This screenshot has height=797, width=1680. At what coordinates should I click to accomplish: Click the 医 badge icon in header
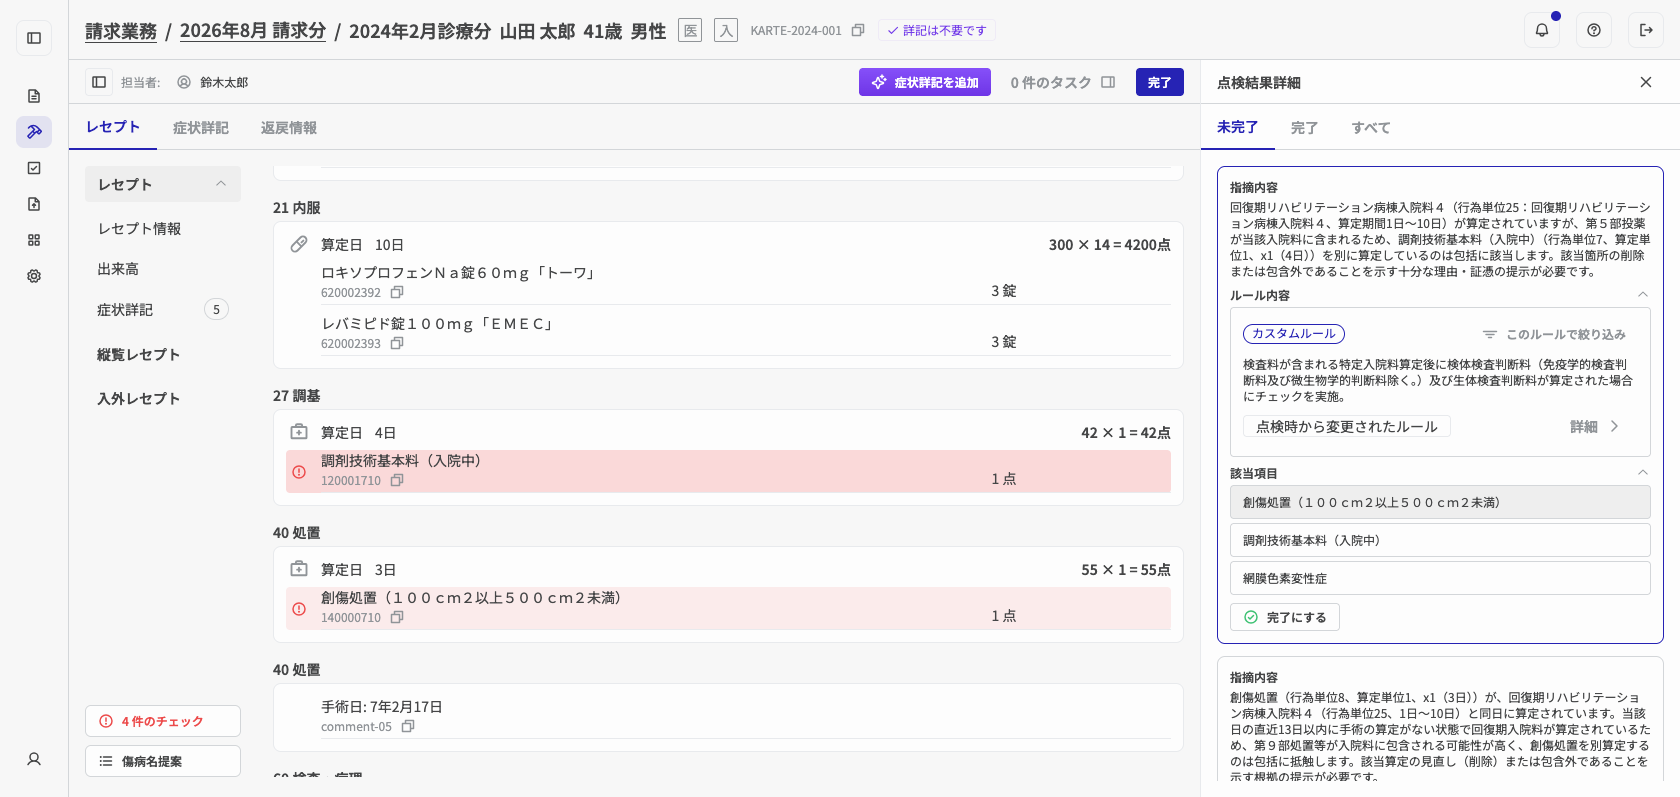(690, 31)
